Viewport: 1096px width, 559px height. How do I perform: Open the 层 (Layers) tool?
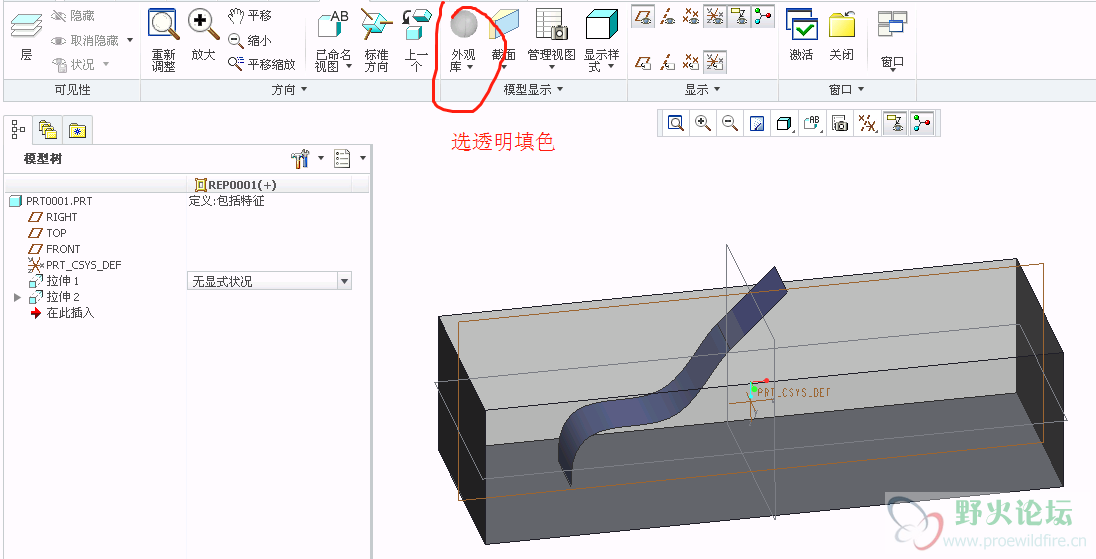tap(27, 35)
